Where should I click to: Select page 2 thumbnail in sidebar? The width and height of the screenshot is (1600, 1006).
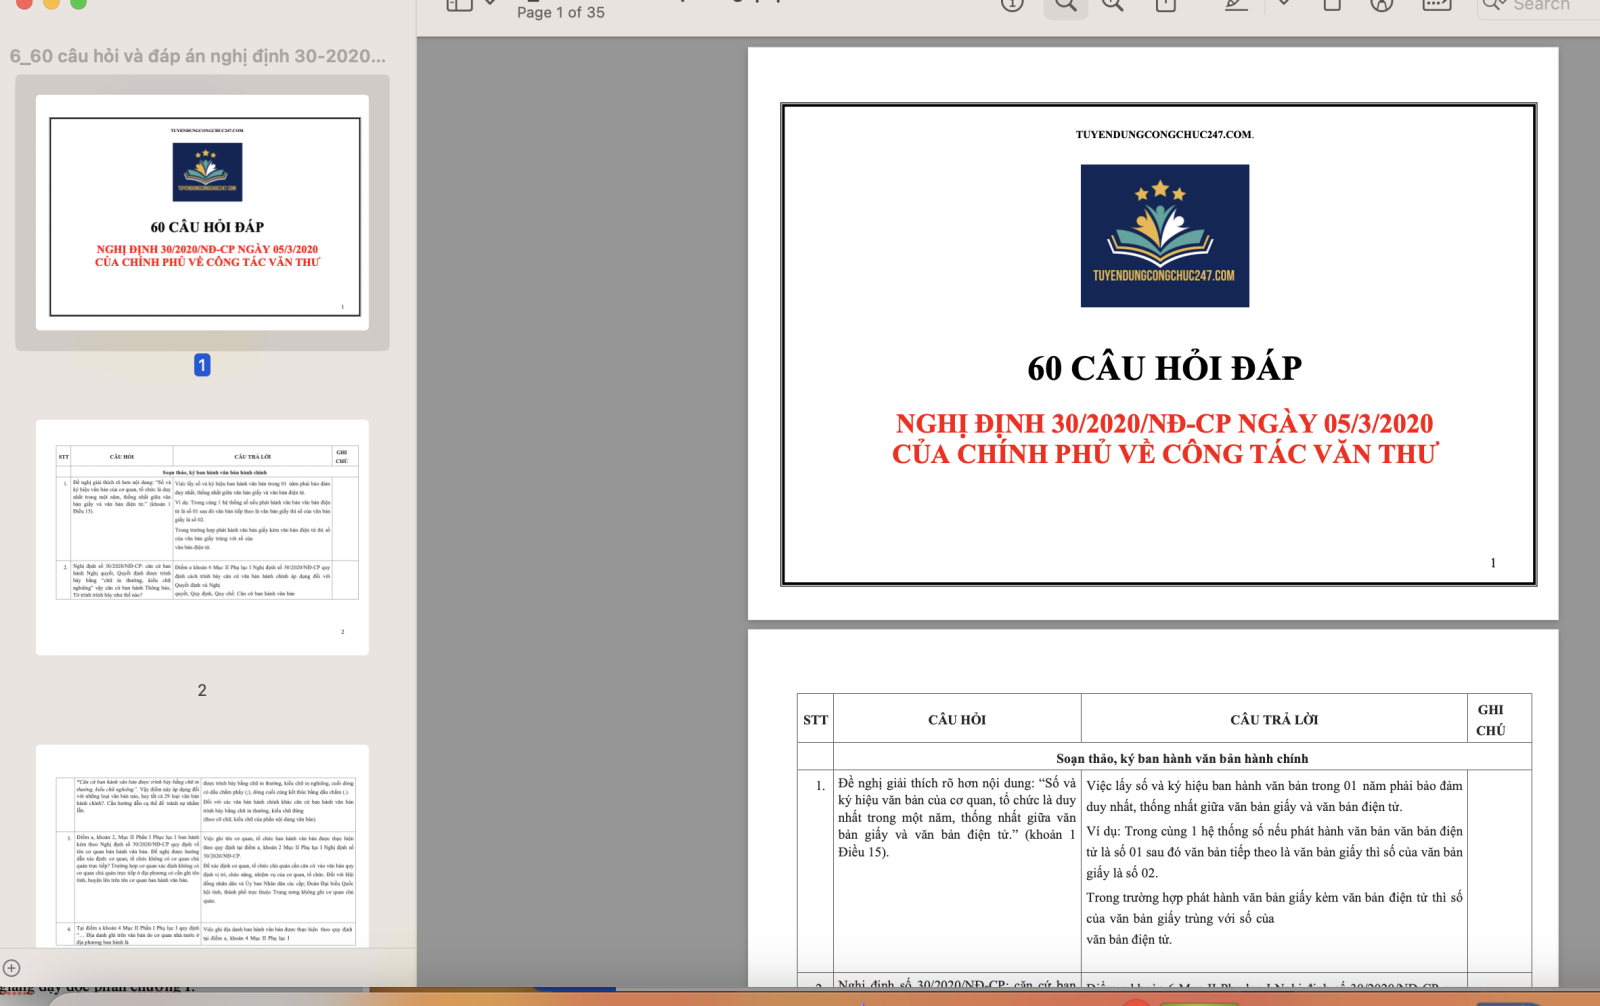202,537
